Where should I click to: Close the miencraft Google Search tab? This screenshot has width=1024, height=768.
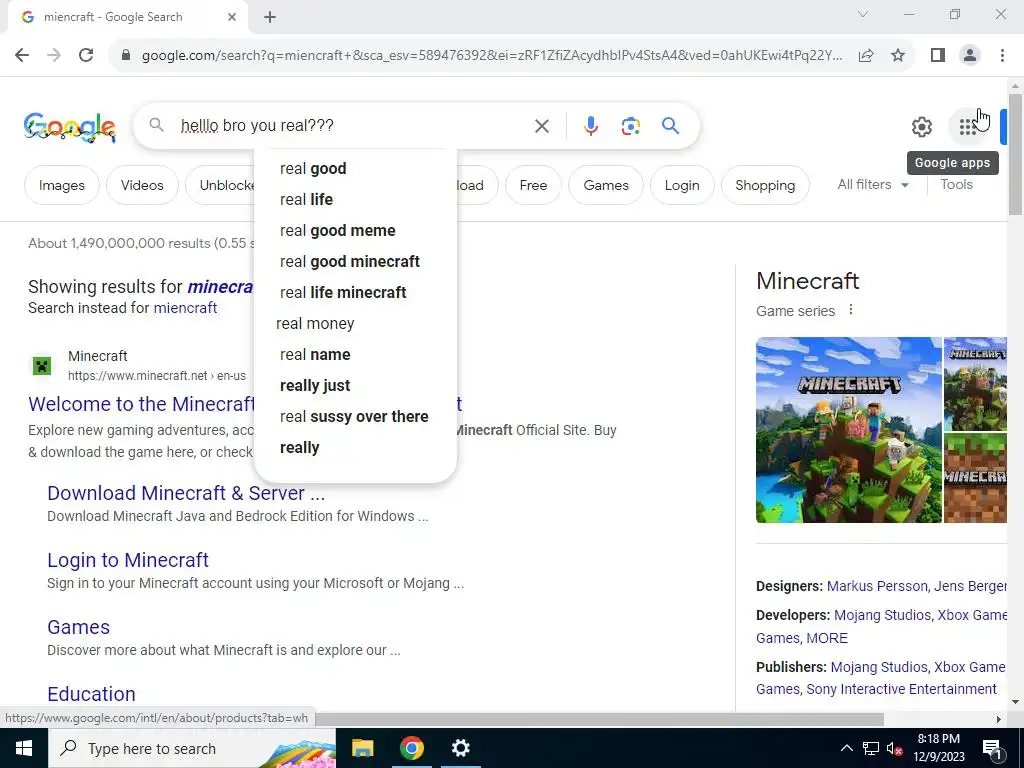[232, 17]
